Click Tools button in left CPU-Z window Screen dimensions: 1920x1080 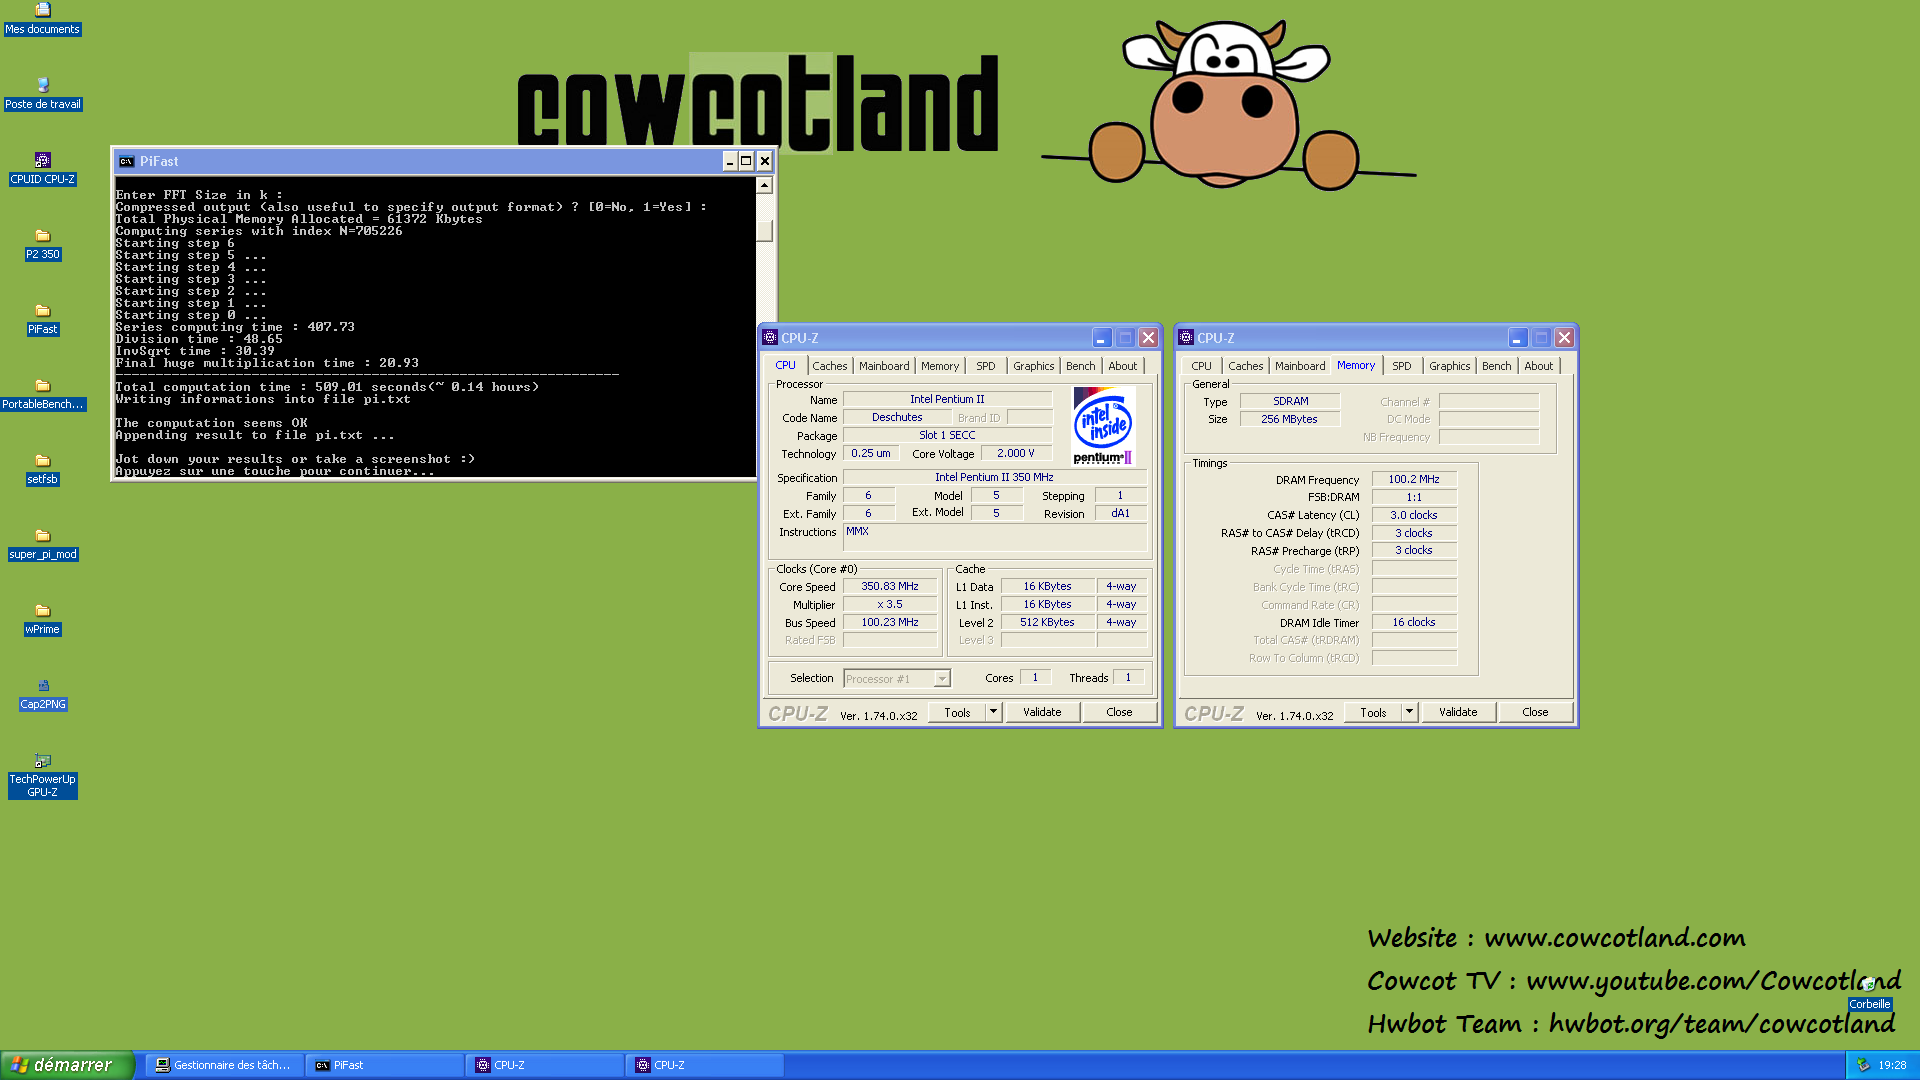coord(957,712)
